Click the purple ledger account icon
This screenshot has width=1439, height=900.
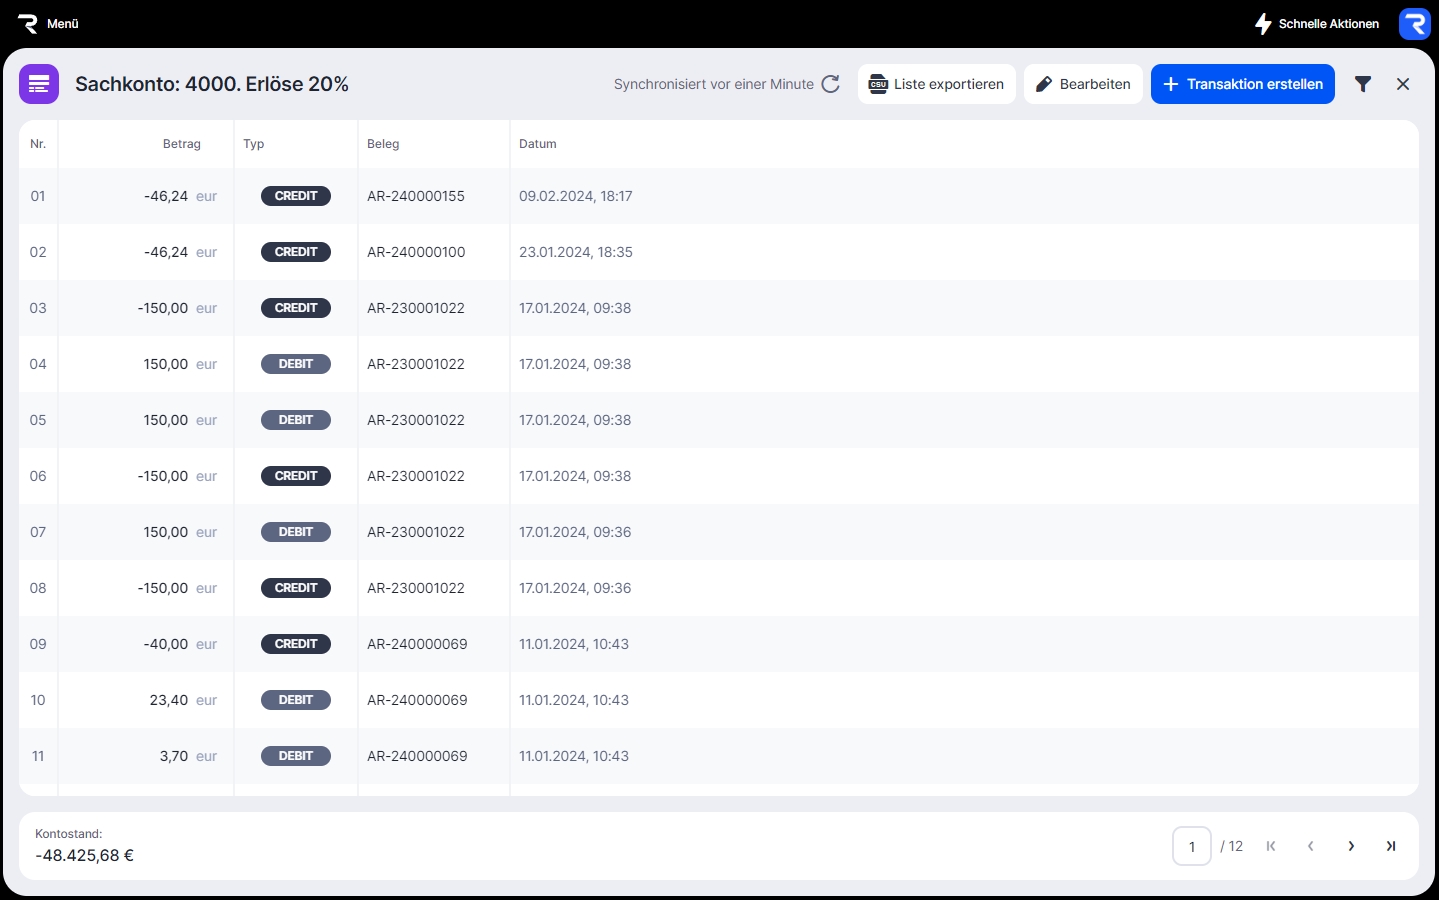pos(39,84)
